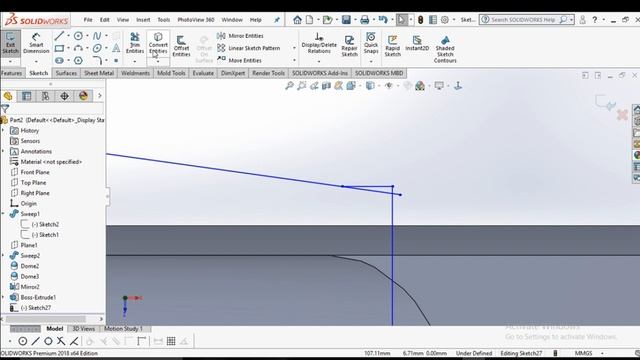The image size is (640, 360).
Task: Open the Line tool dropdown arrow
Action: pyautogui.click(x=68, y=36)
